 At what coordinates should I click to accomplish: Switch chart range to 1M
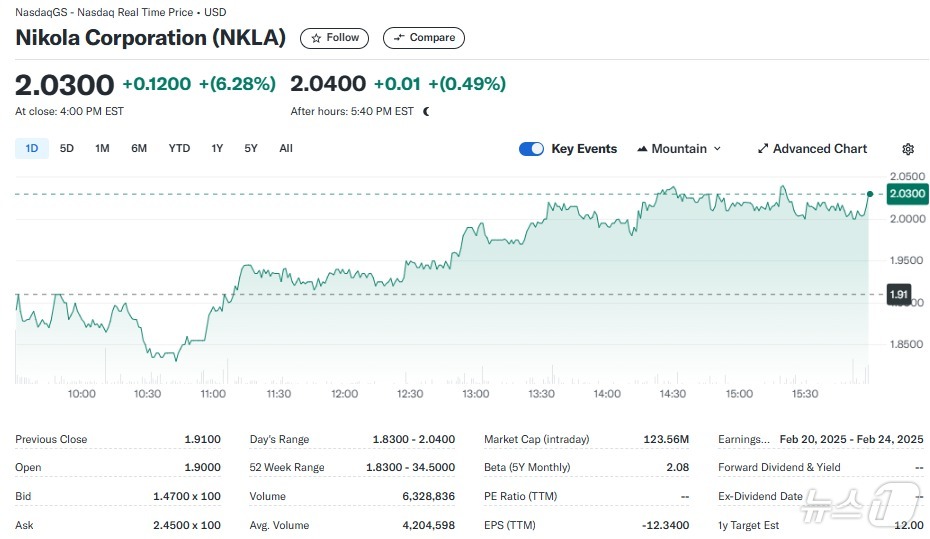tap(102, 148)
